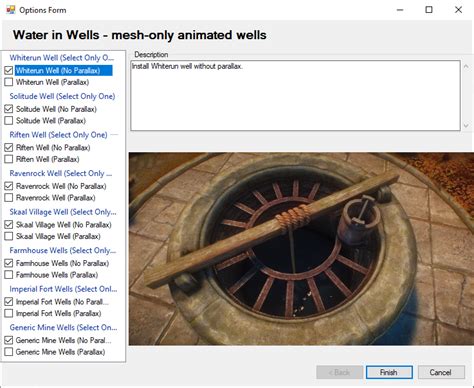
Task: Uncheck Solitude Well (No Parallax) checkbox
Action: (x=9, y=109)
